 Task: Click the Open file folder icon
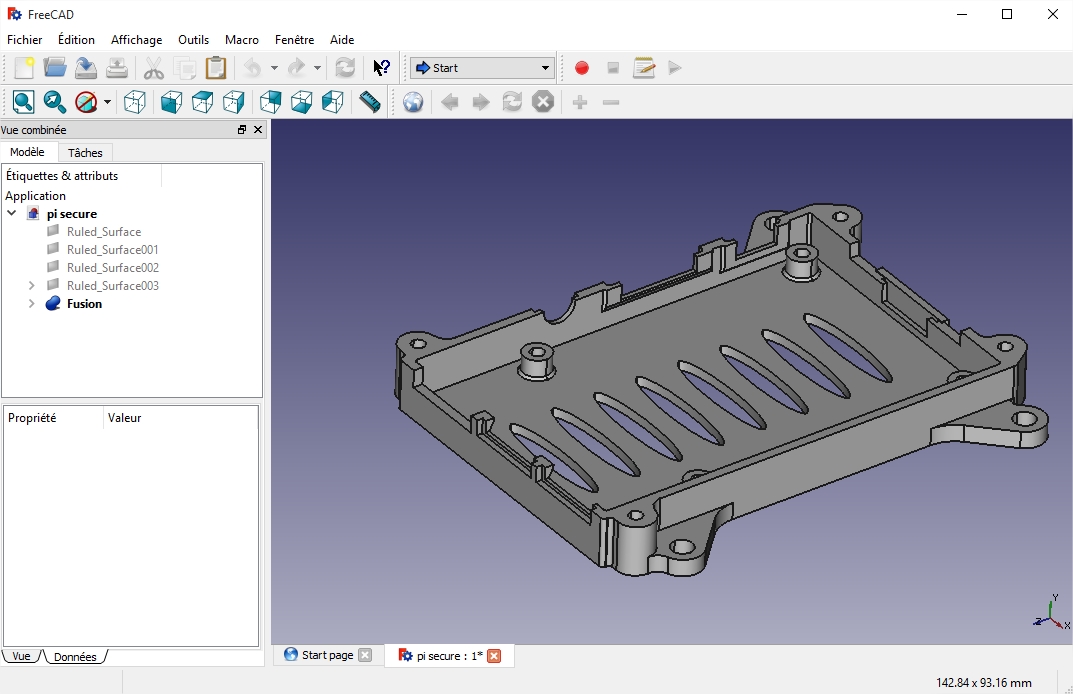click(x=55, y=68)
